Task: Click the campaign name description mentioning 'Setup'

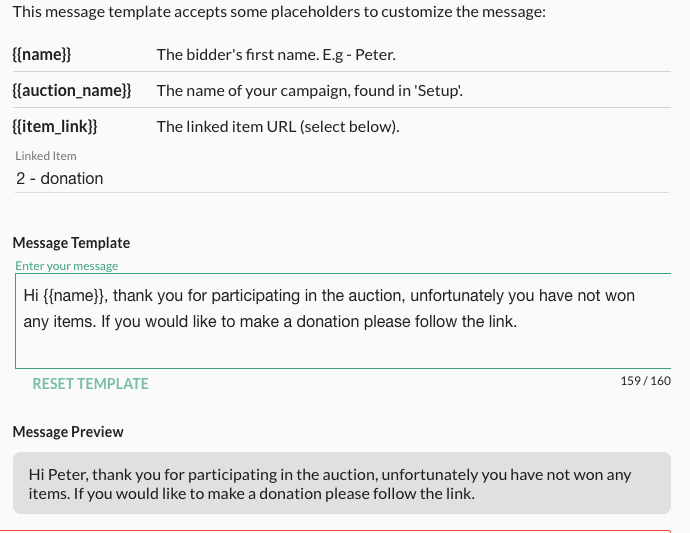Action: click(309, 91)
